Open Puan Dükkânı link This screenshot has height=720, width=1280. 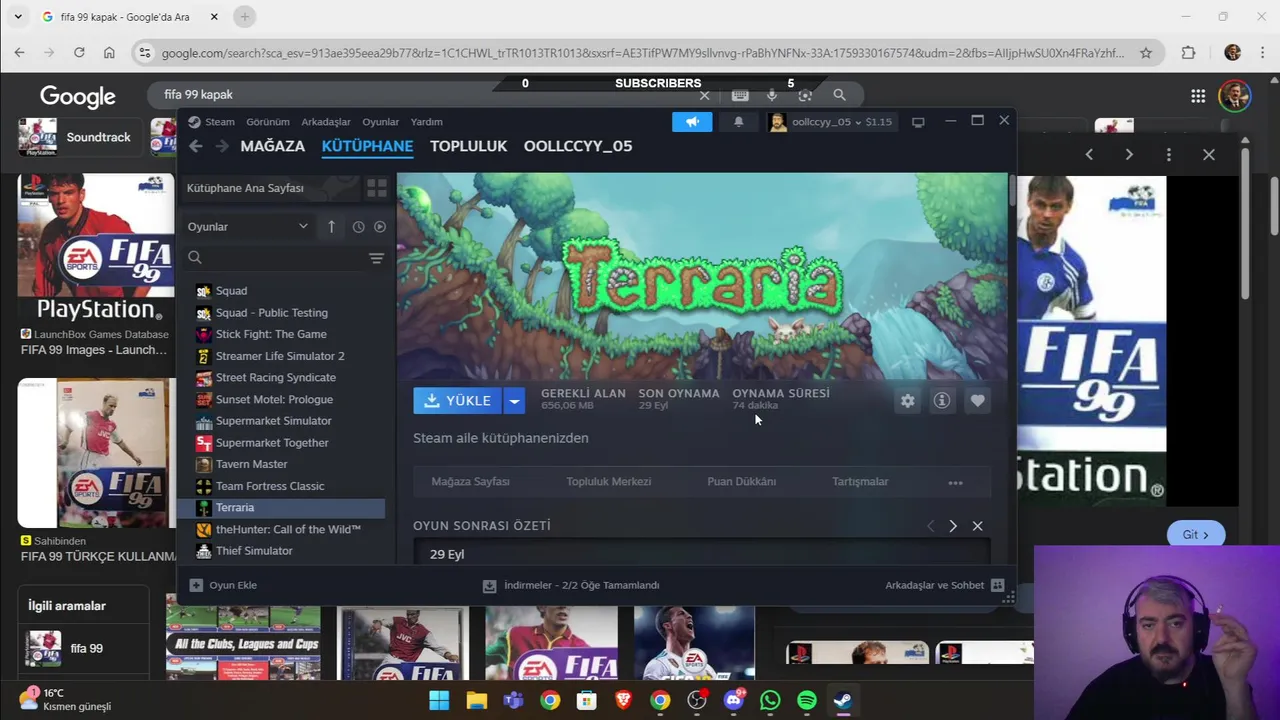[741, 482]
